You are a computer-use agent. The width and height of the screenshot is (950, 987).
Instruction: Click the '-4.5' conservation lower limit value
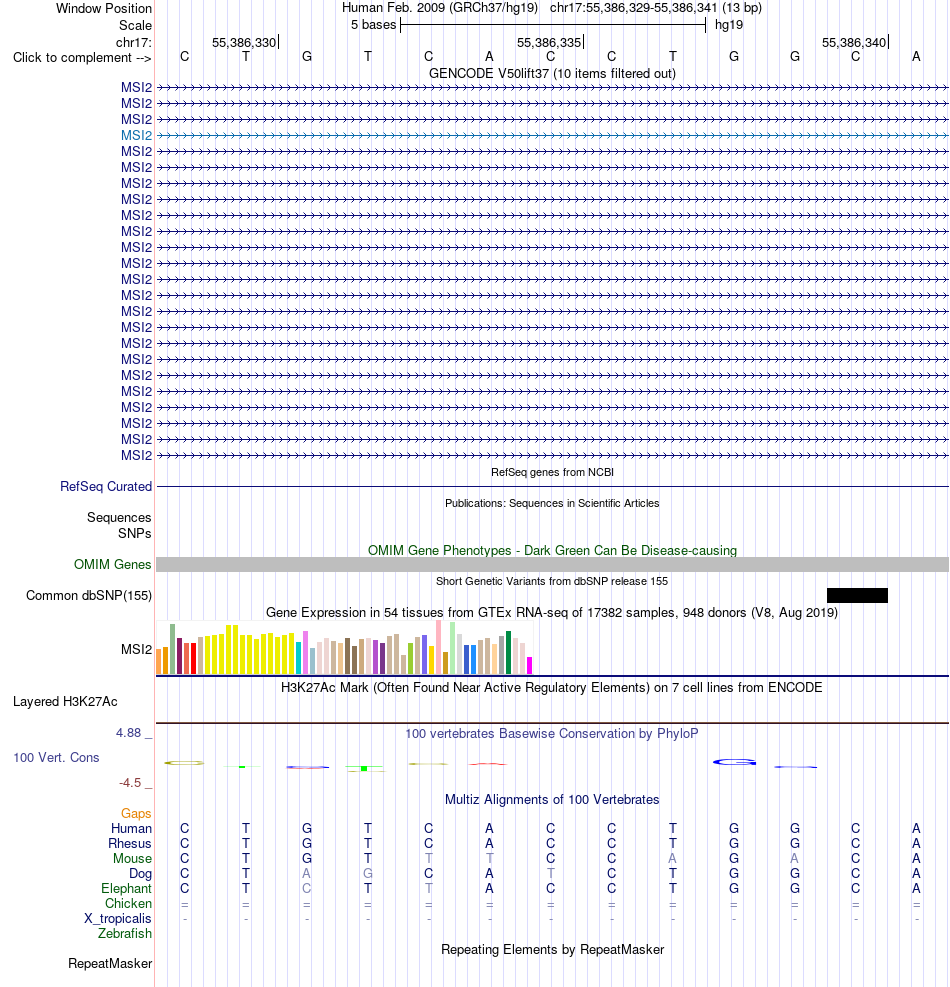tap(130, 783)
